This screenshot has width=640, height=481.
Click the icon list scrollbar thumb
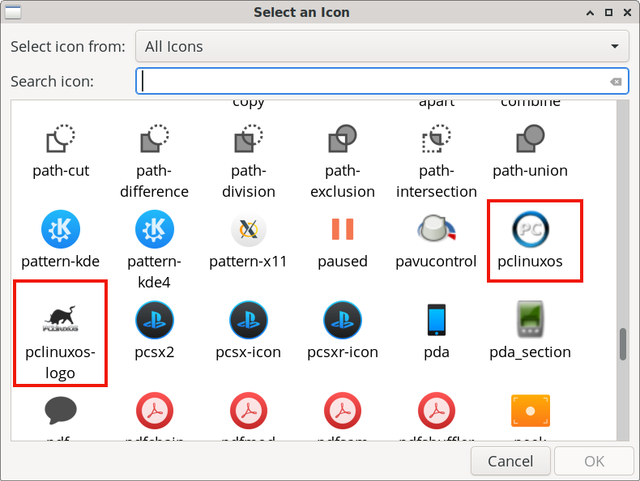[x=622, y=344]
